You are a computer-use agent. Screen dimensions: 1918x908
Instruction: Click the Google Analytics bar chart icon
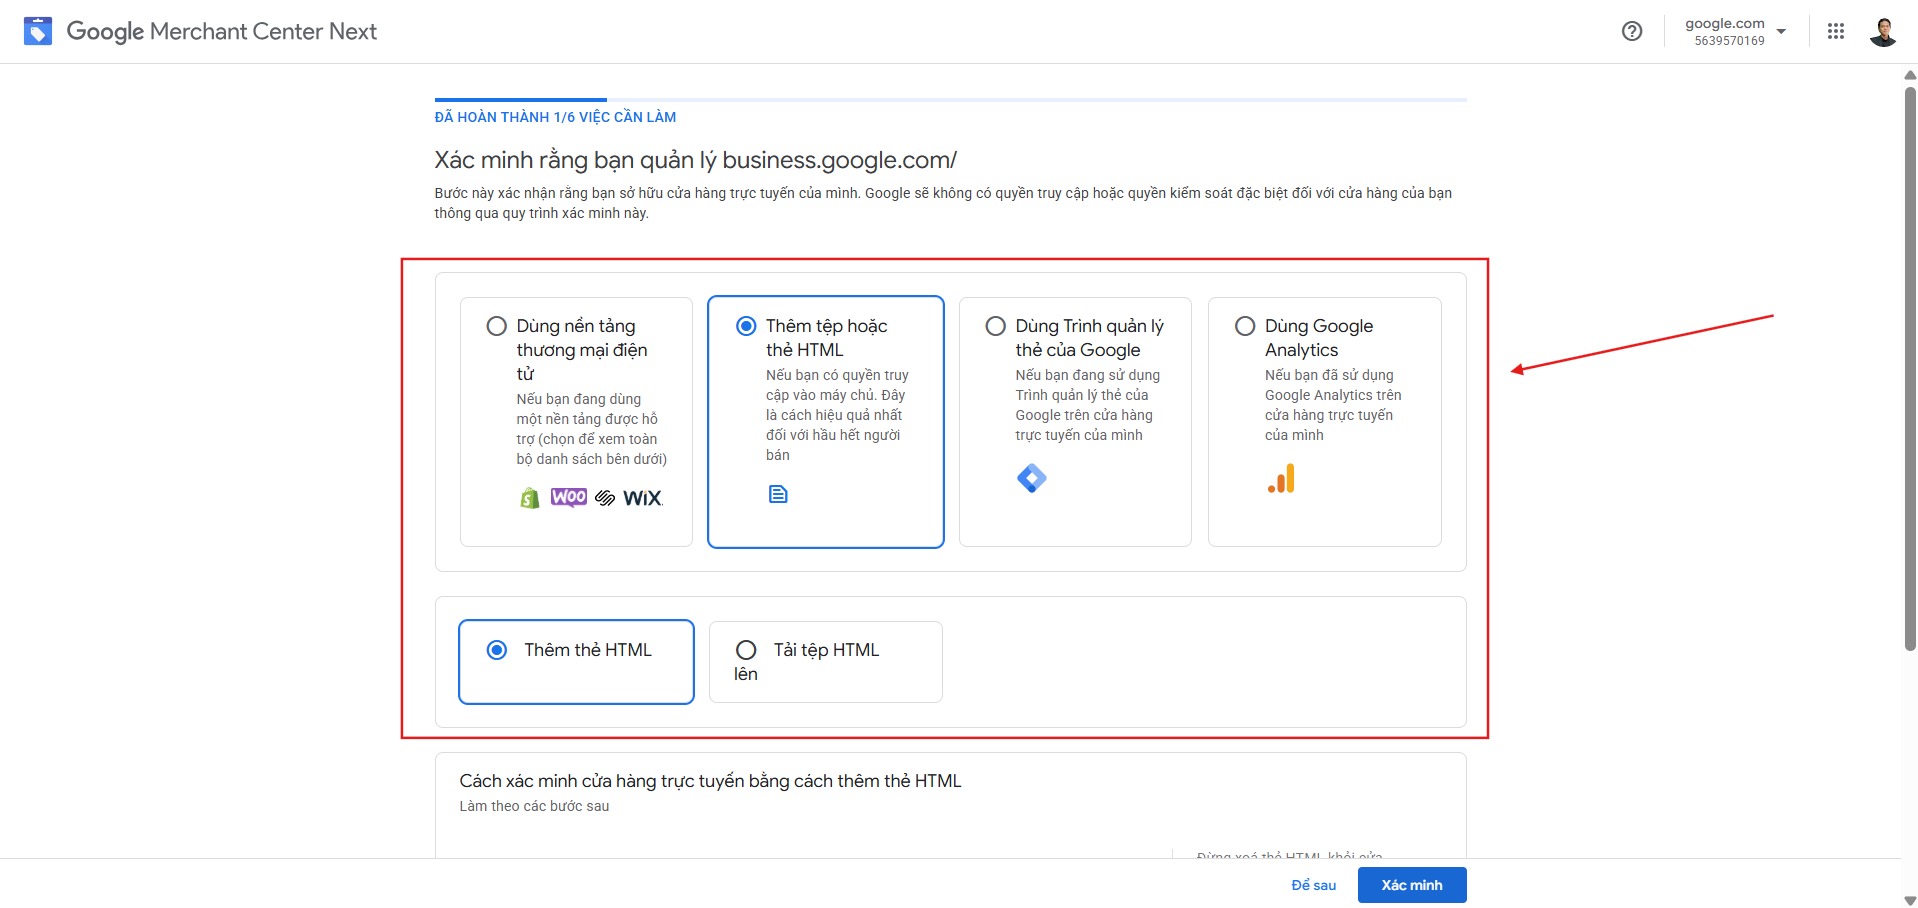click(1281, 478)
